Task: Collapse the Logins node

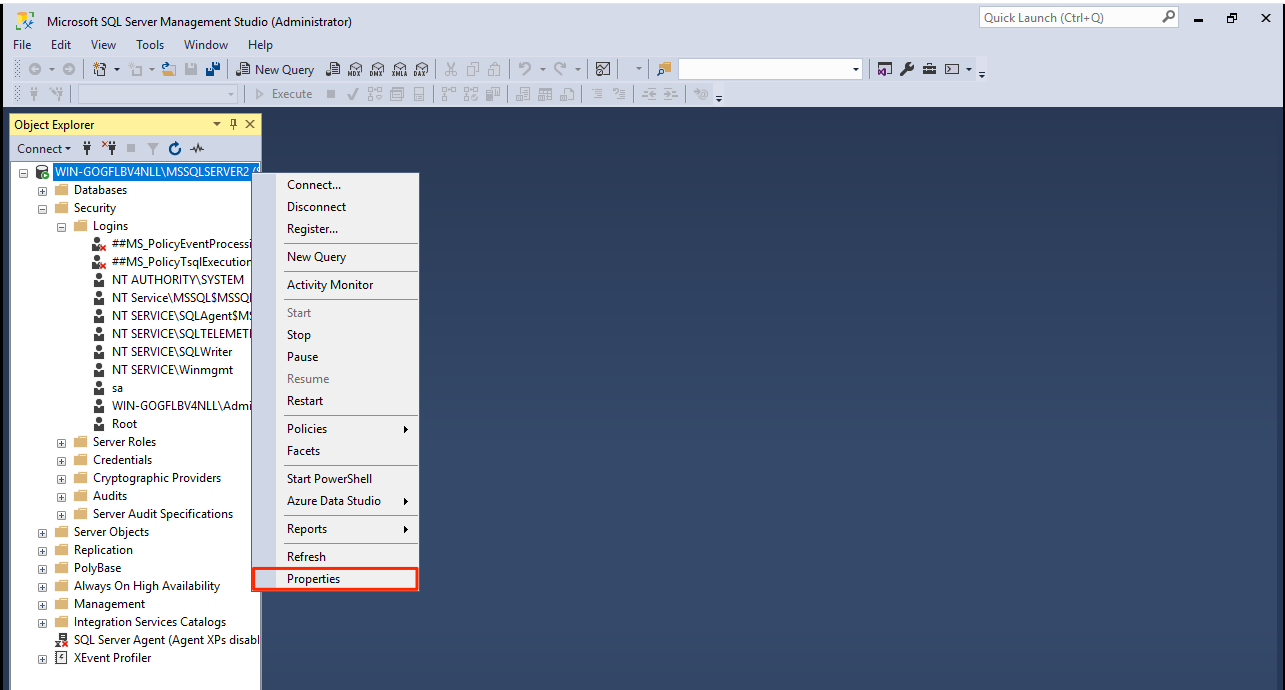Action: (x=61, y=226)
